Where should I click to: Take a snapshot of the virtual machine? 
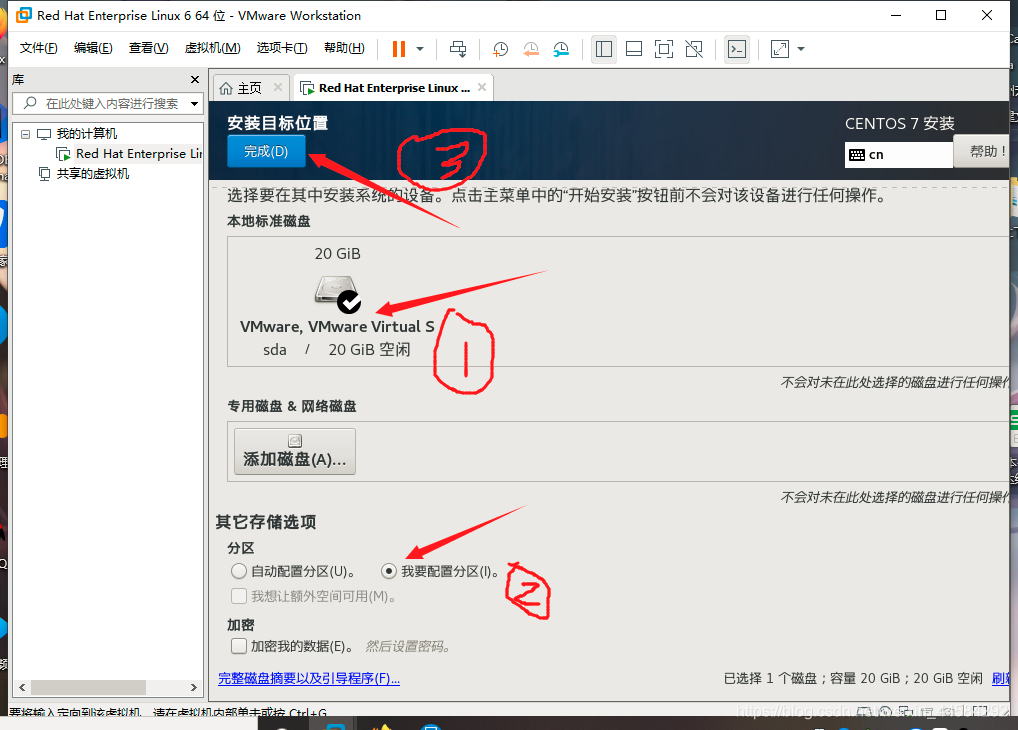point(500,49)
